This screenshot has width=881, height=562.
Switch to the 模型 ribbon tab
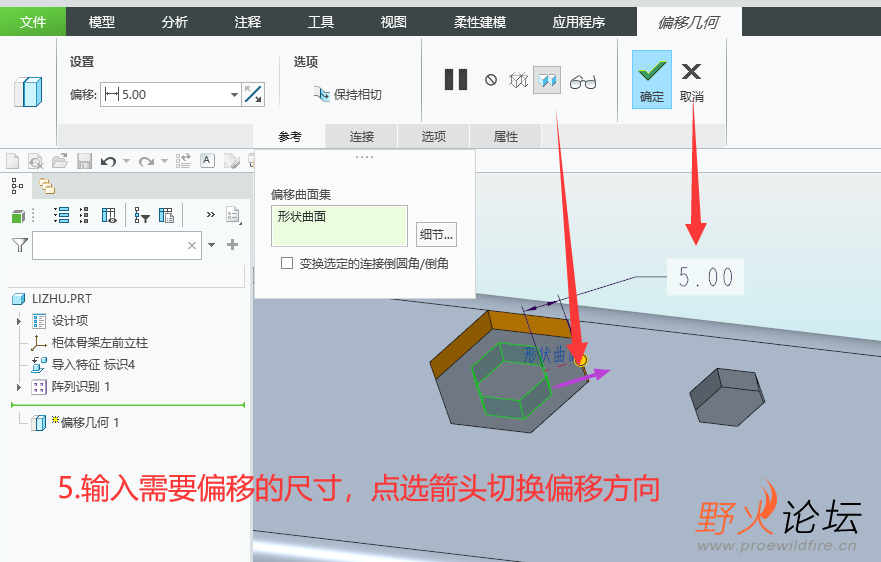pos(102,22)
